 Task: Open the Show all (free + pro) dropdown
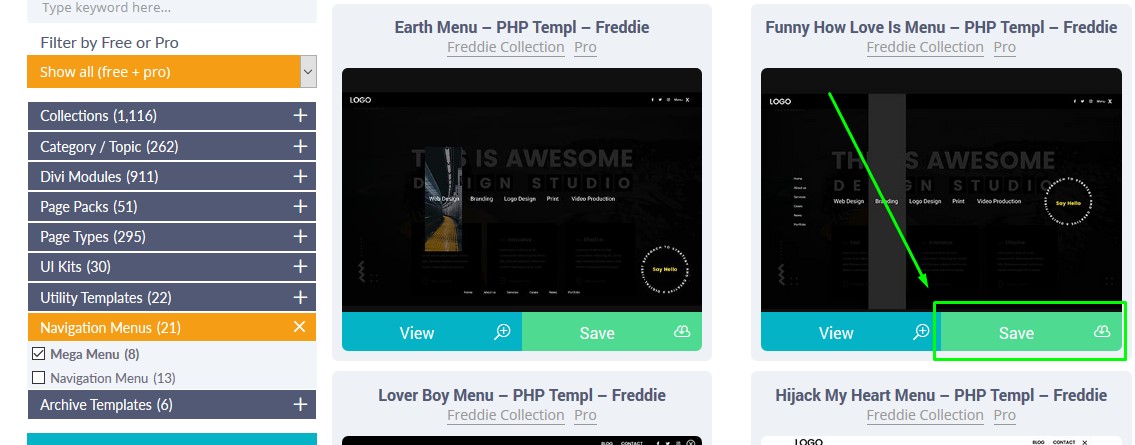click(x=172, y=72)
